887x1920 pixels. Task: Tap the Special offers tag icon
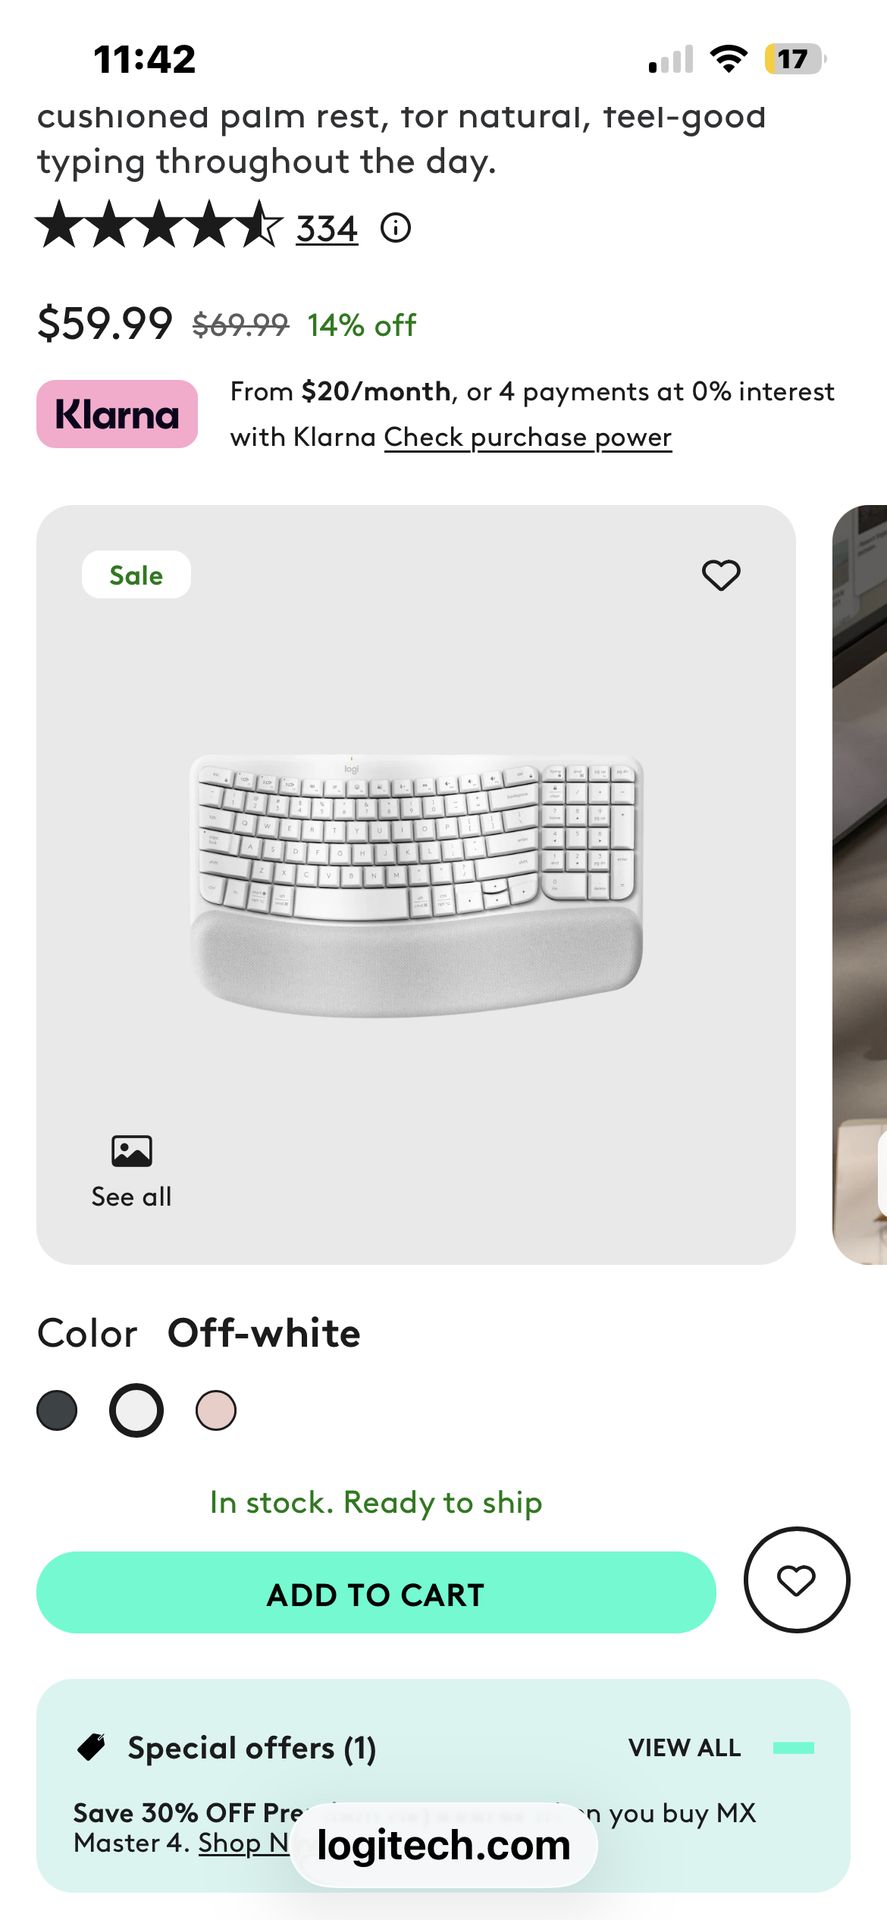point(92,1747)
